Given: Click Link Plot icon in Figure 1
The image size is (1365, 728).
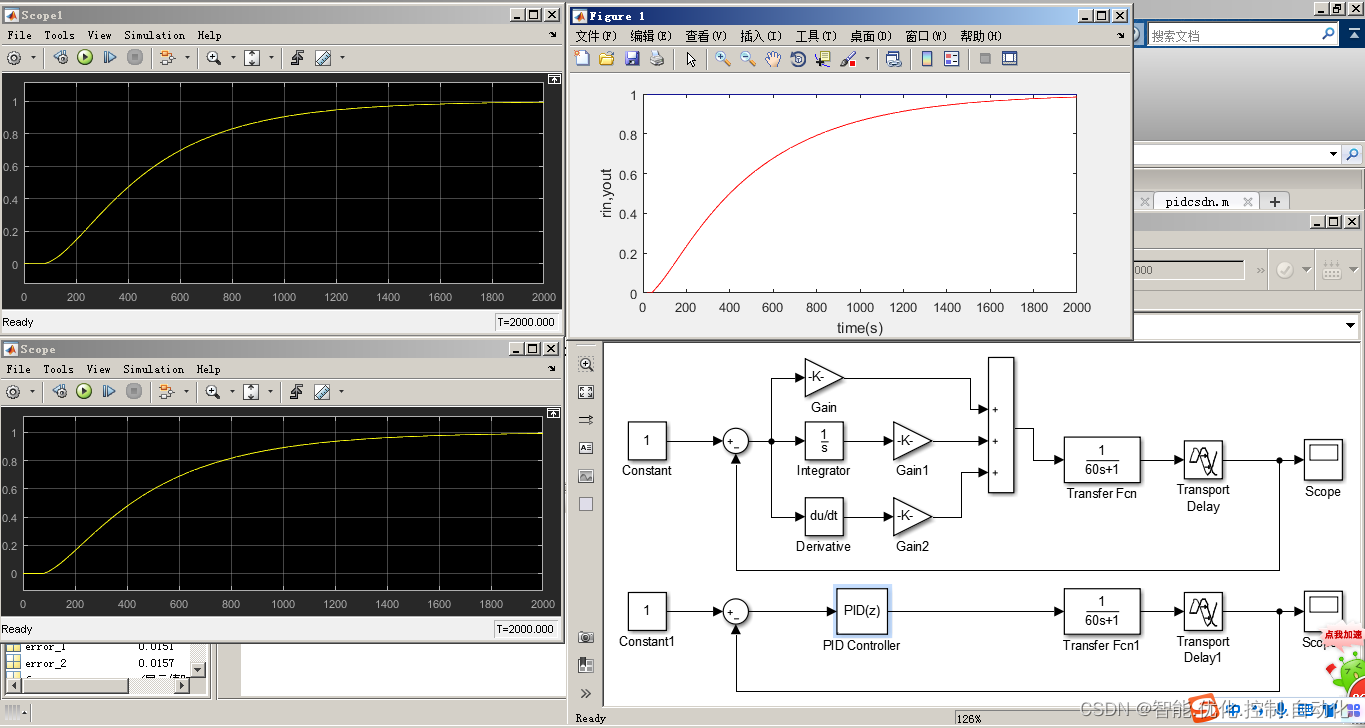Looking at the screenshot, I should 893,59.
